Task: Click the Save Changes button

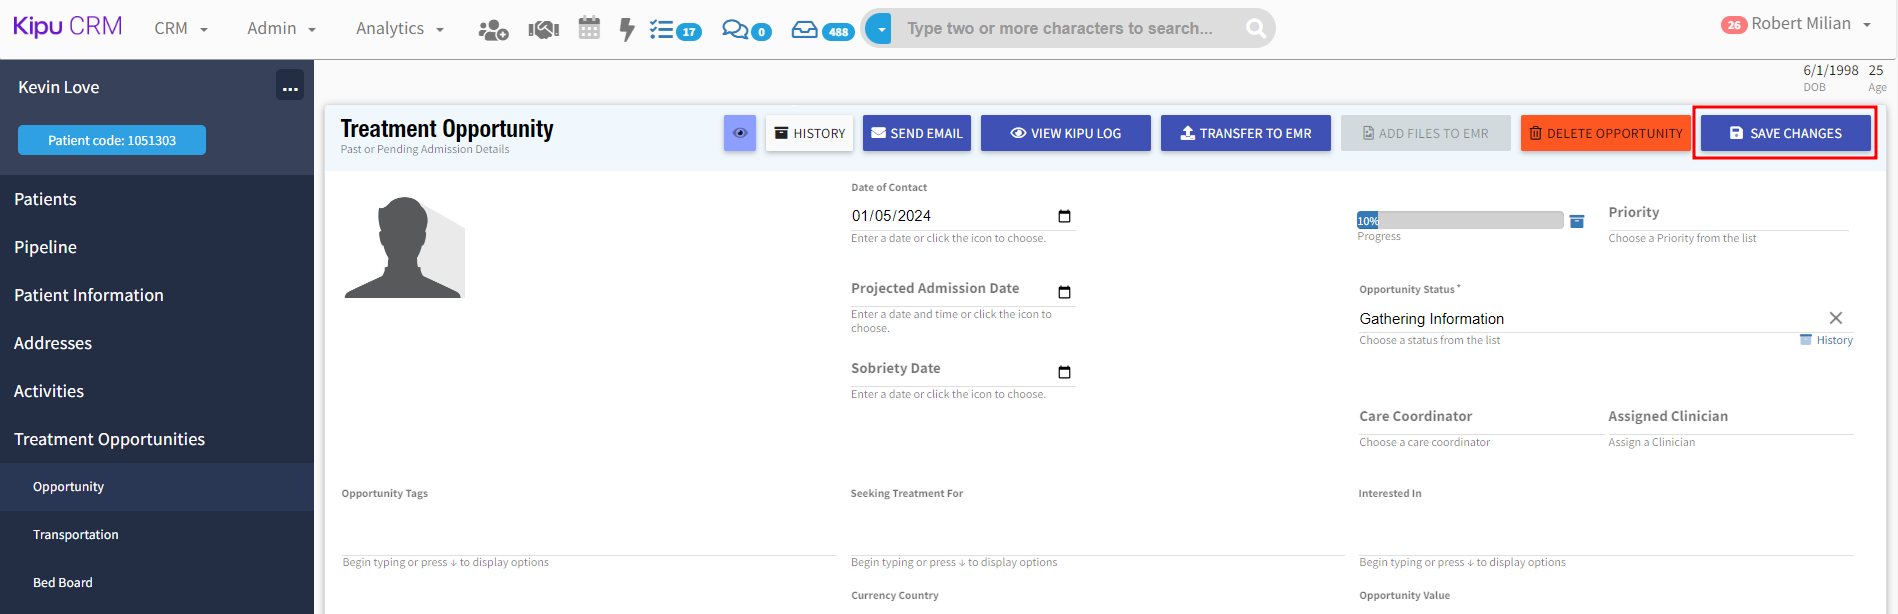Action: pyautogui.click(x=1785, y=133)
